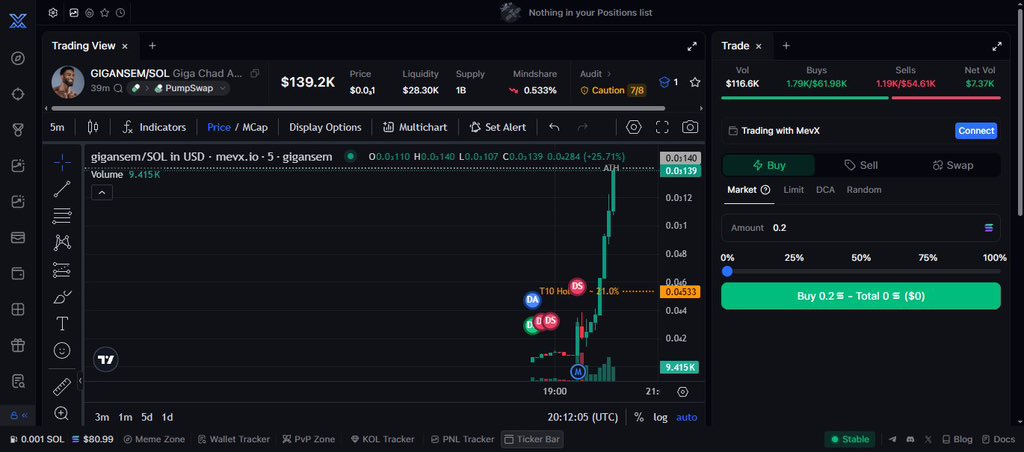The height and width of the screenshot is (452, 1024).
Task: Select the zoom in tool
Action: (x=62, y=413)
